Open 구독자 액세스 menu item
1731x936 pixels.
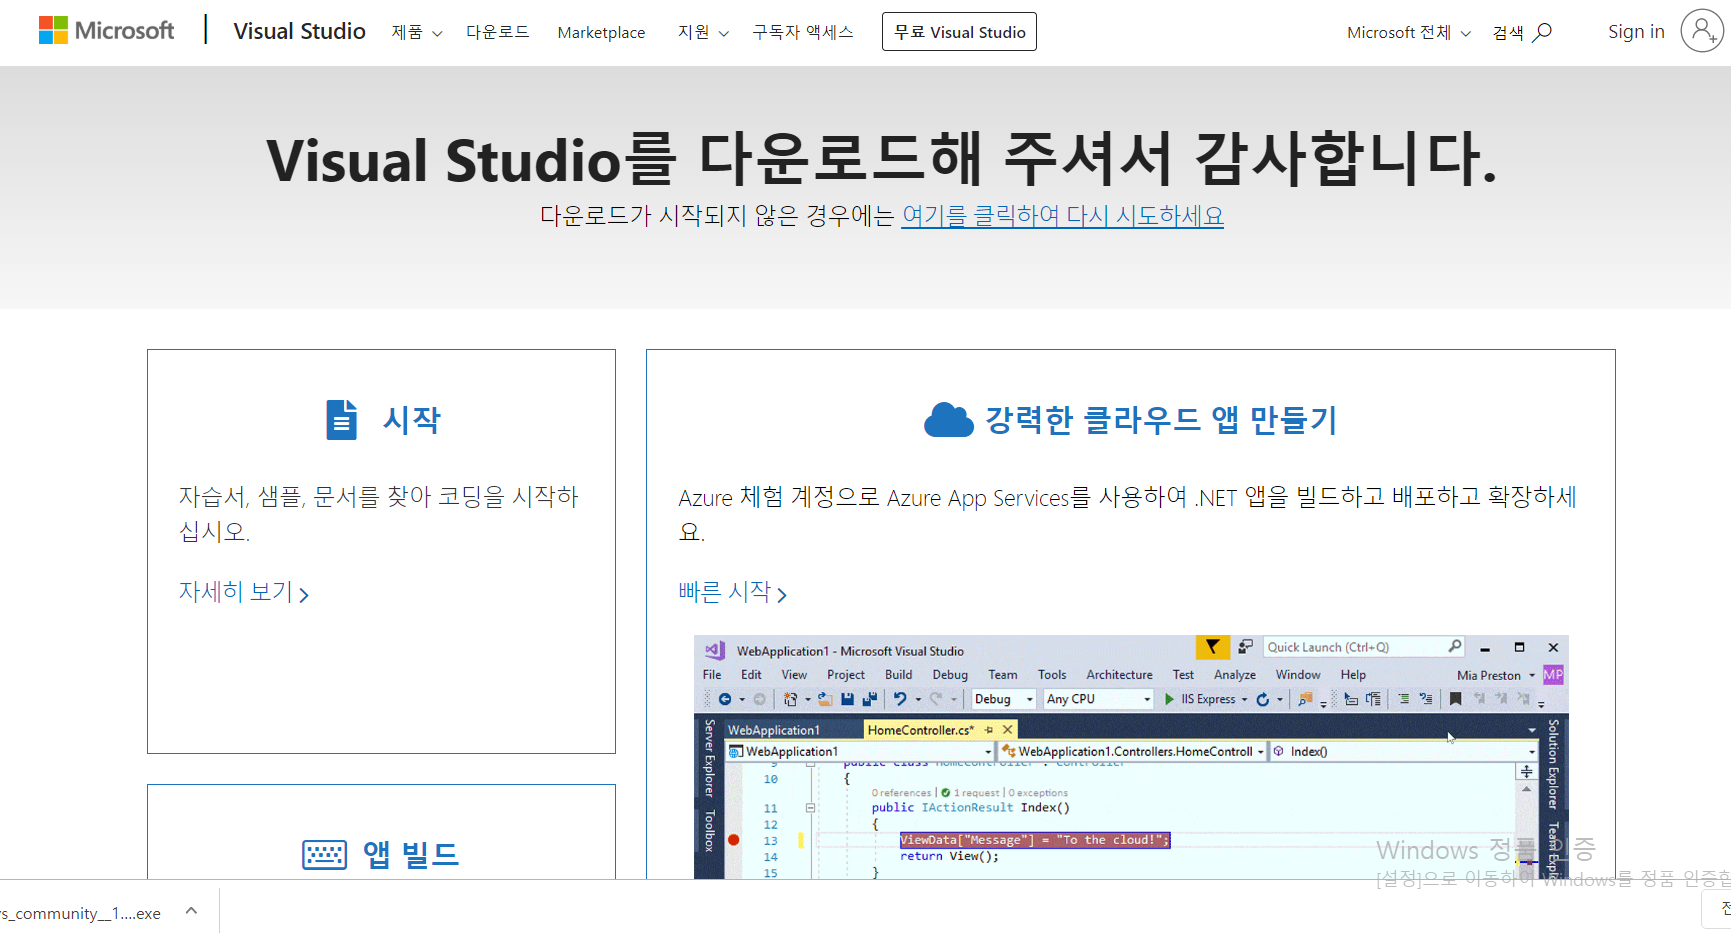coord(803,32)
